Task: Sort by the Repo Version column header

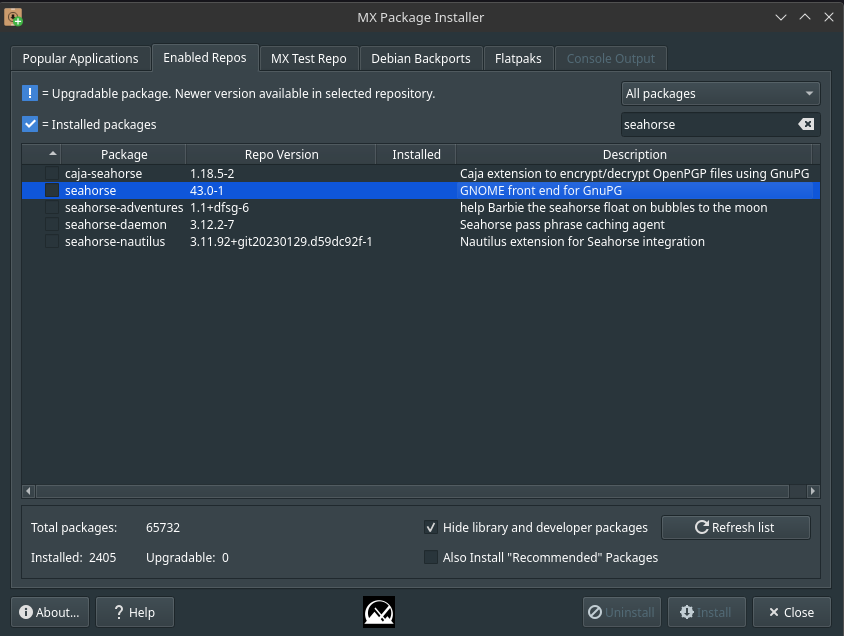Action: pos(281,154)
